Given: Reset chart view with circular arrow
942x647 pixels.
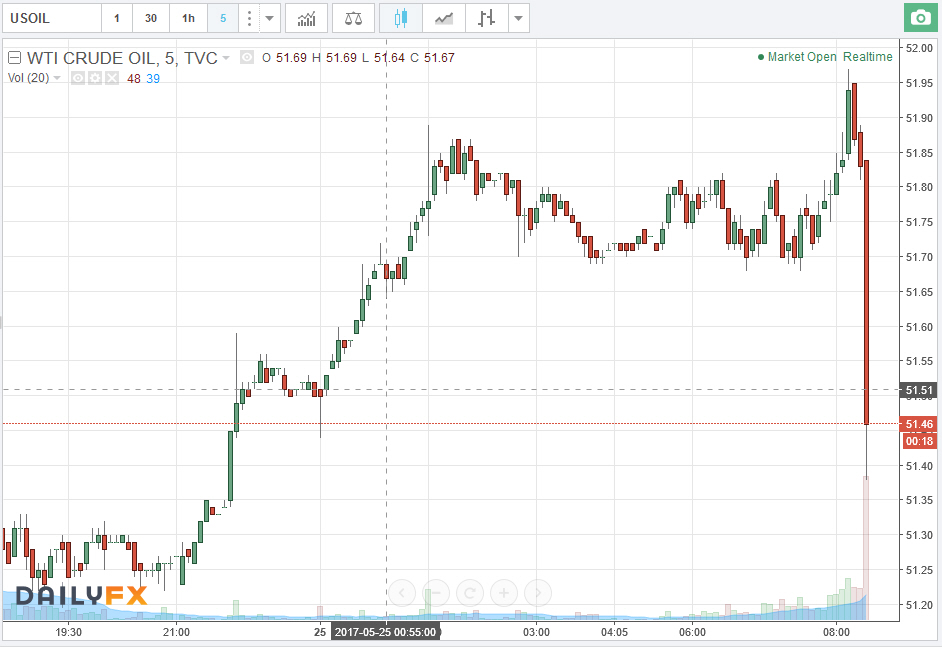Looking at the screenshot, I should pos(470,594).
